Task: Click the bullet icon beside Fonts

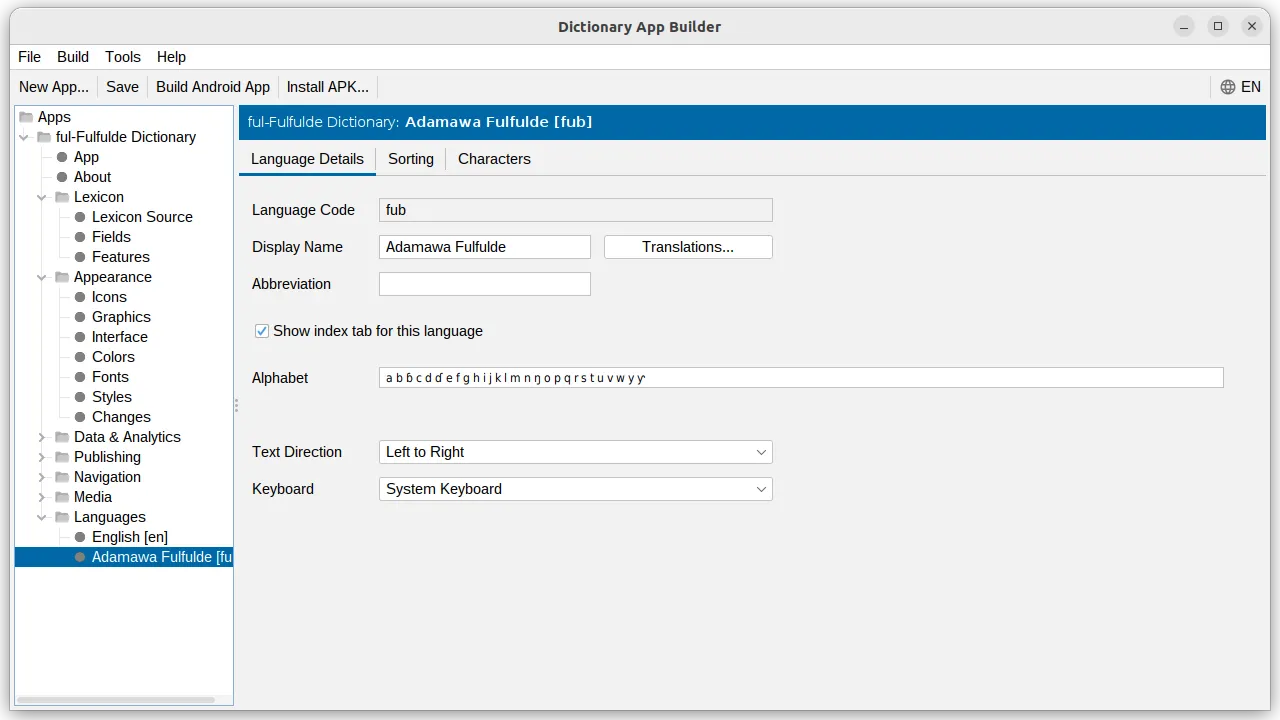Action: click(80, 377)
